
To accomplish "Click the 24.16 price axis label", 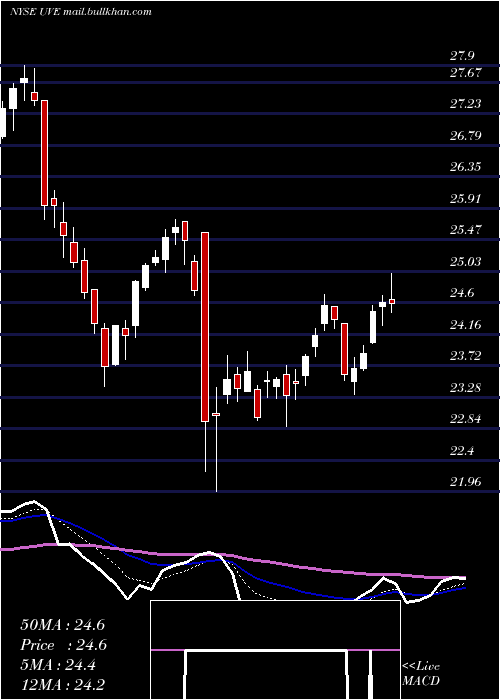I will click(466, 324).
